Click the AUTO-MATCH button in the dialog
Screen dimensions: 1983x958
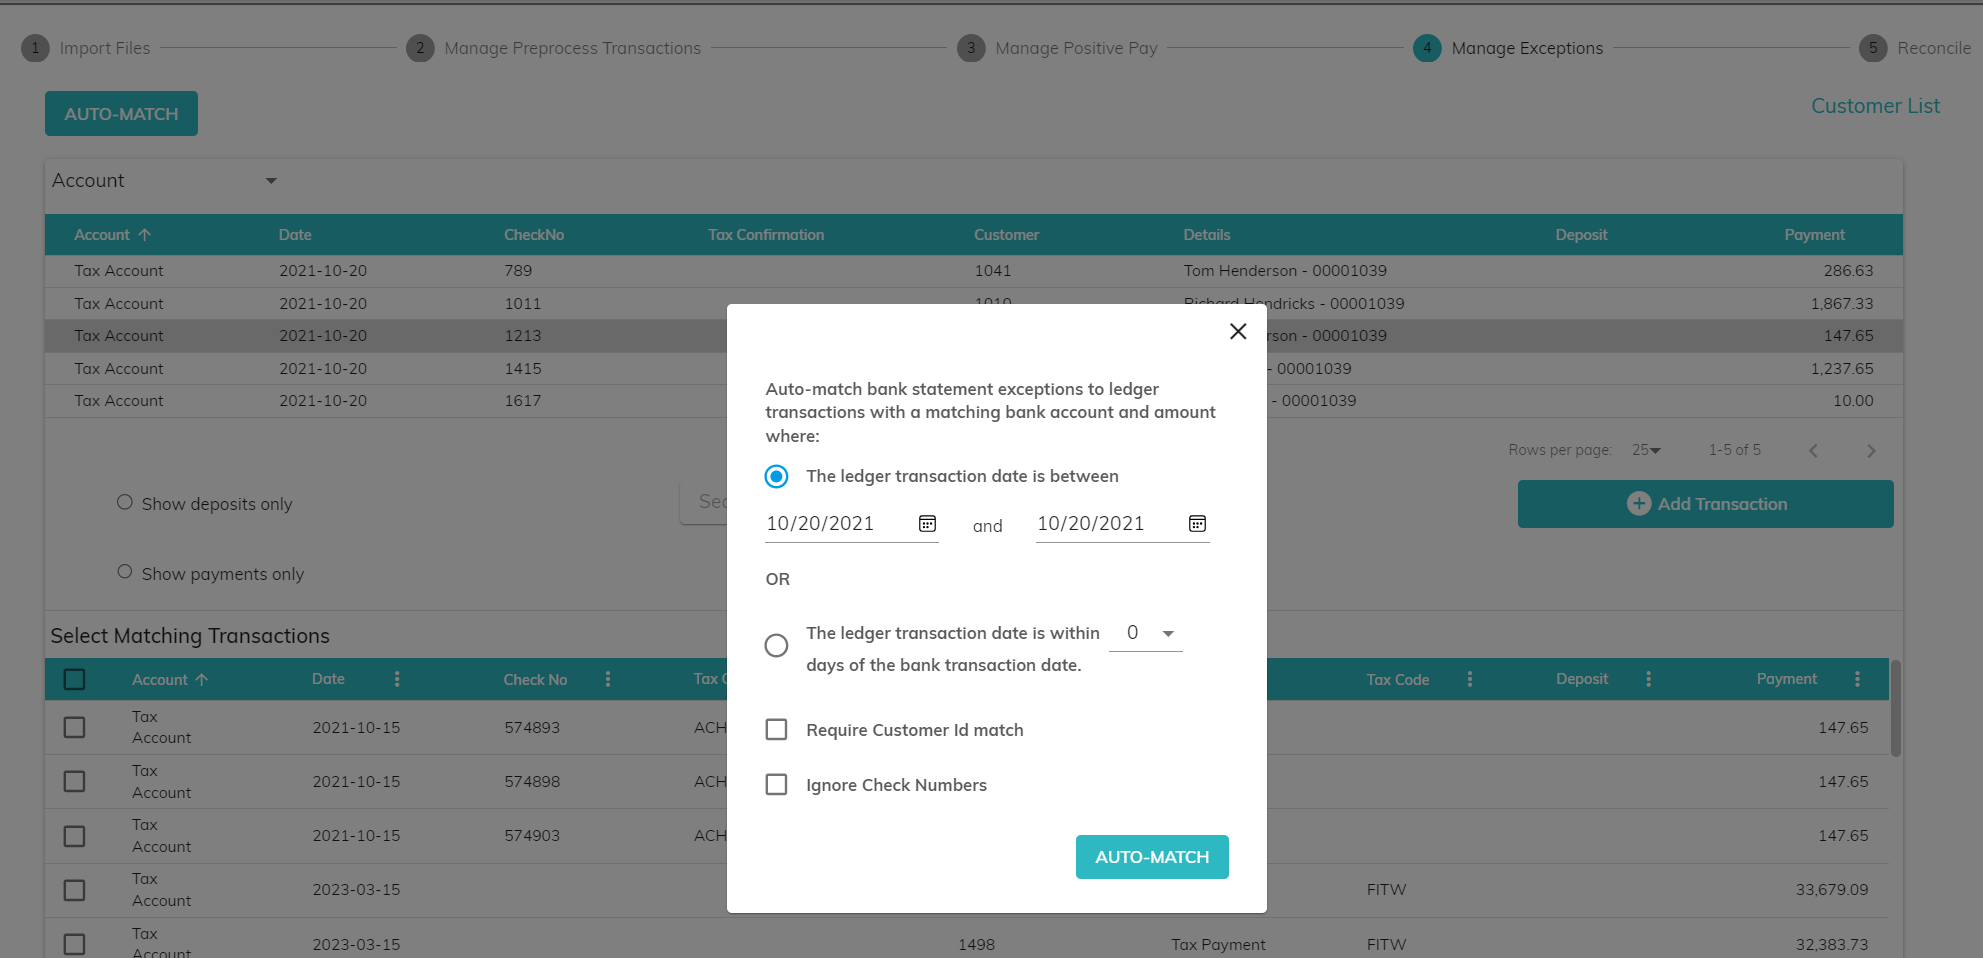[1151, 857]
